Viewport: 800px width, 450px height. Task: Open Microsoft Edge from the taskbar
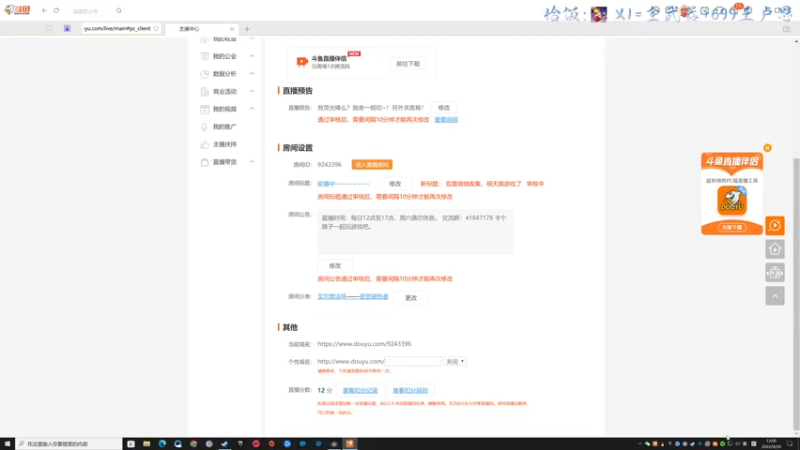tap(162, 444)
